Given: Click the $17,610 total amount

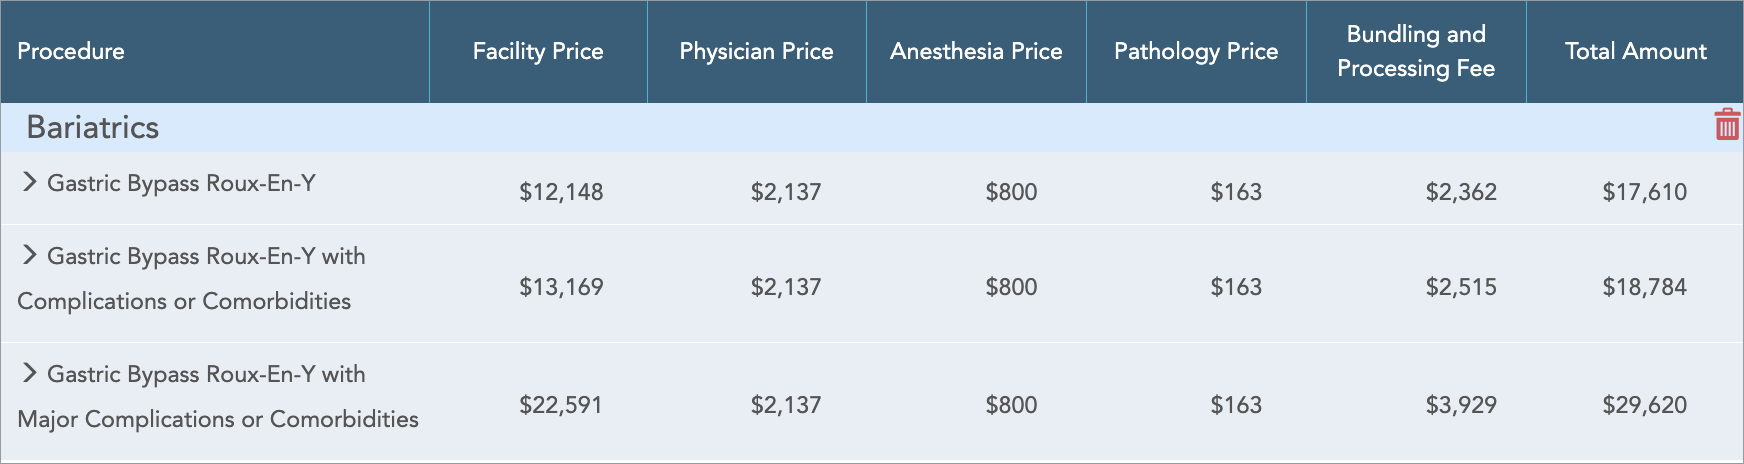Looking at the screenshot, I should pyautogui.click(x=1644, y=192).
